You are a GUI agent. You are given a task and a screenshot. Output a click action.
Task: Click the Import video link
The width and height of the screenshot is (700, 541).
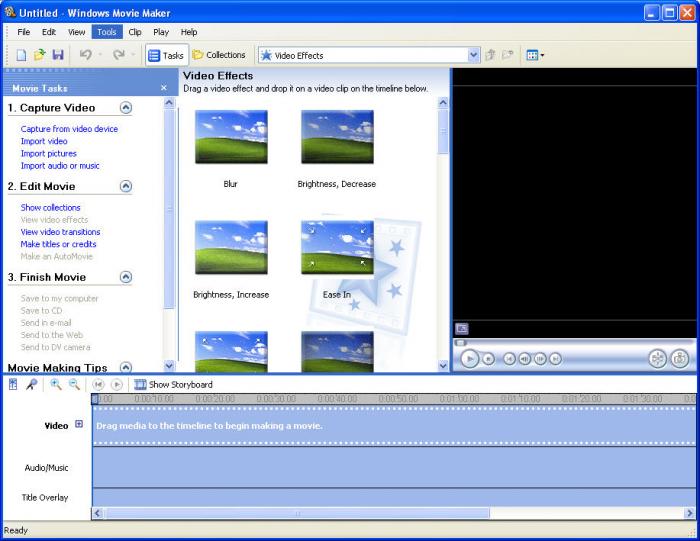tap(44, 141)
